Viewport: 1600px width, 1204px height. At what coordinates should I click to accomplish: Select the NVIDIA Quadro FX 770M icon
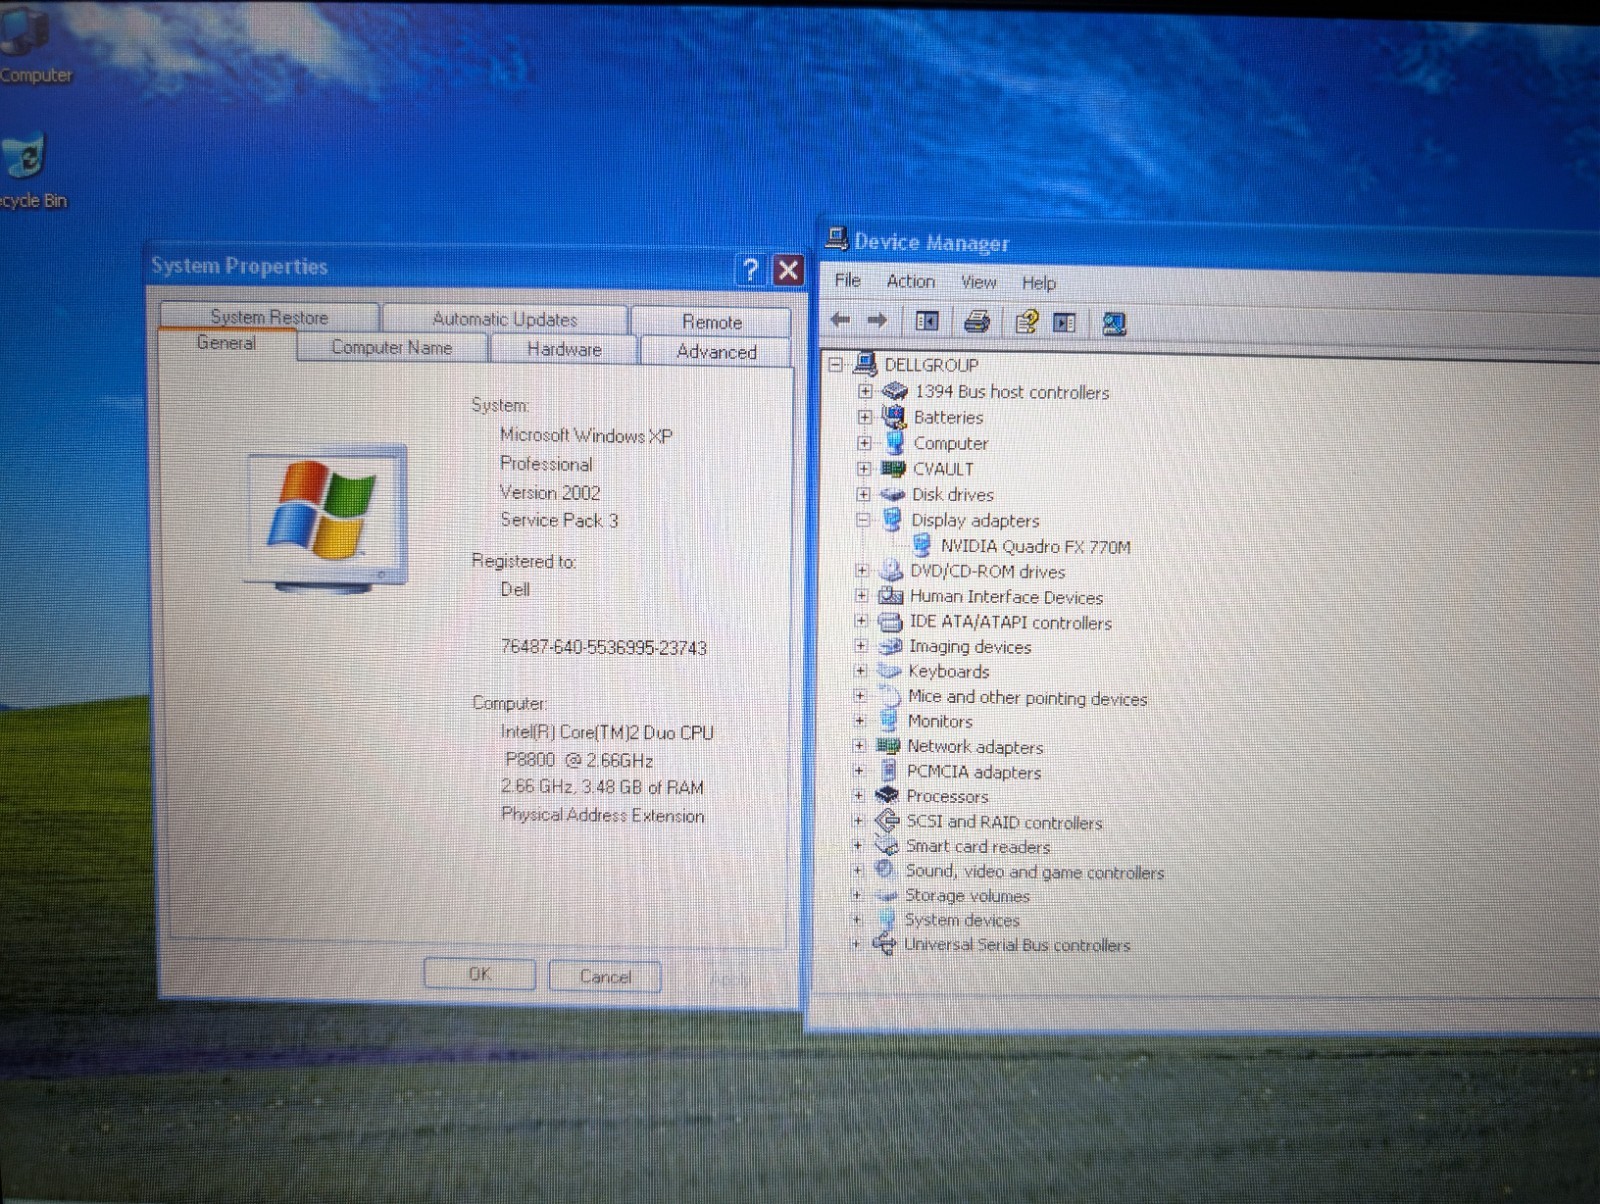pyautogui.click(x=922, y=545)
